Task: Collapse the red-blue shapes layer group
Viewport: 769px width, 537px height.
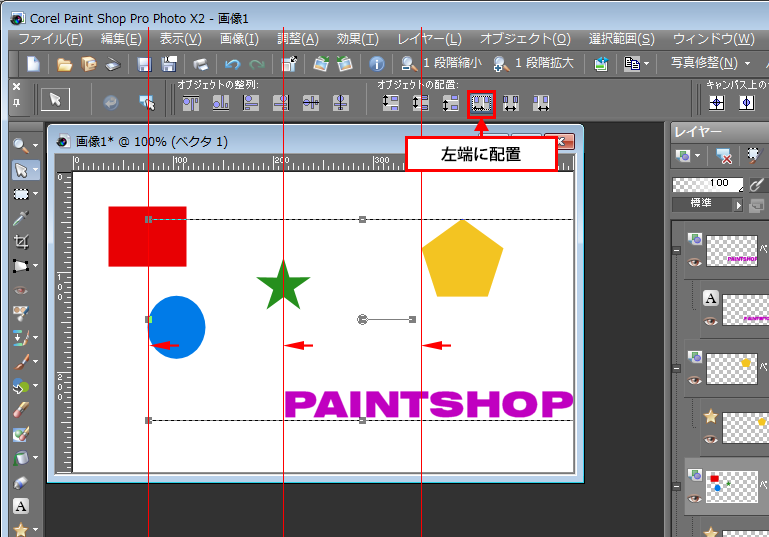Action: click(x=677, y=486)
